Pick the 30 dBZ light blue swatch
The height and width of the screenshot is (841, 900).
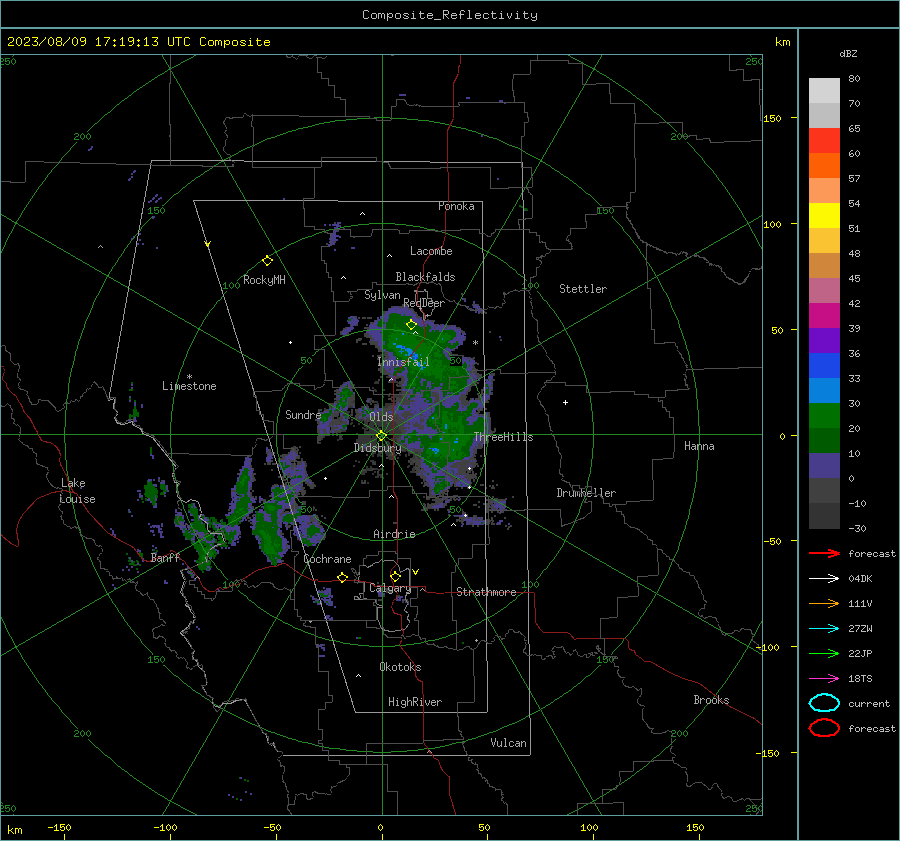point(824,390)
